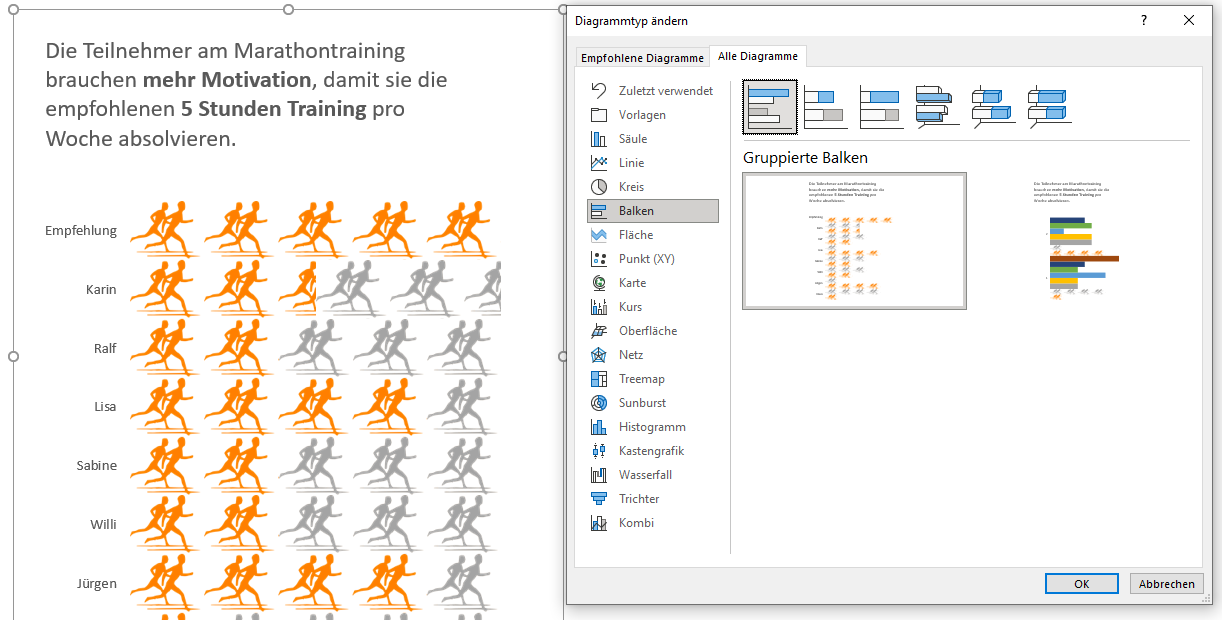
Task: Choose the 3D-Balken subtype variant
Action: (x=935, y=107)
